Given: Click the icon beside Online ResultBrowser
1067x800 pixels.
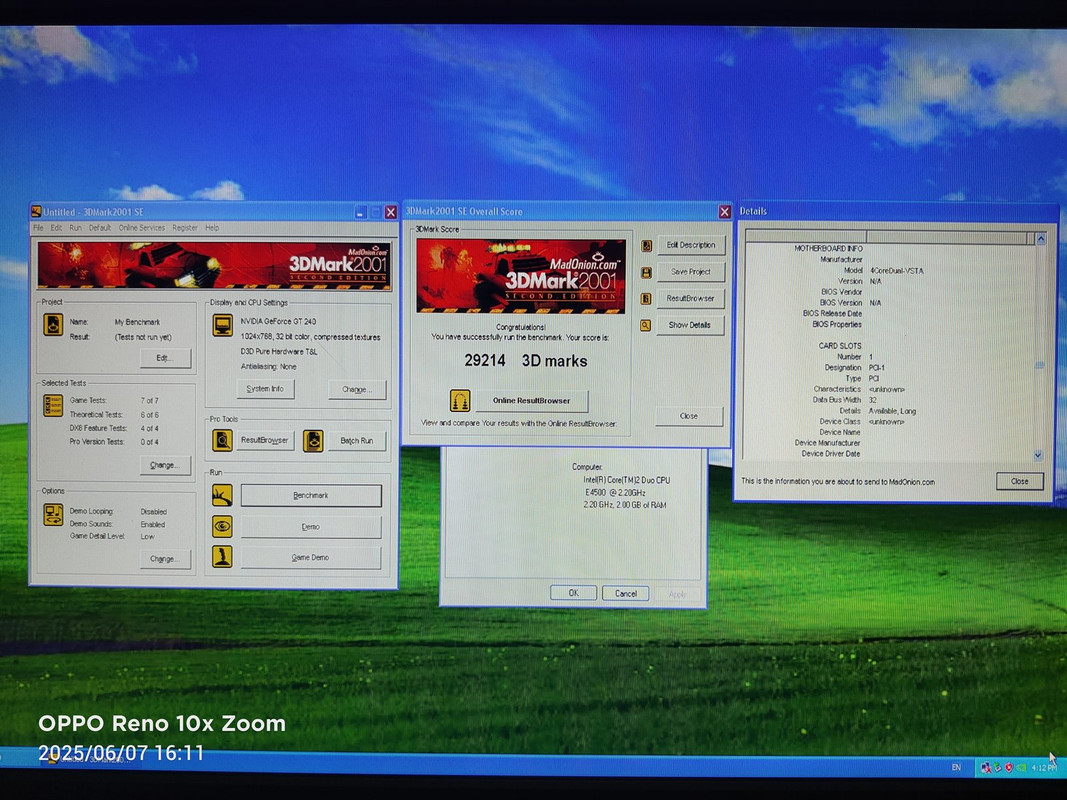Looking at the screenshot, I should (460, 401).
